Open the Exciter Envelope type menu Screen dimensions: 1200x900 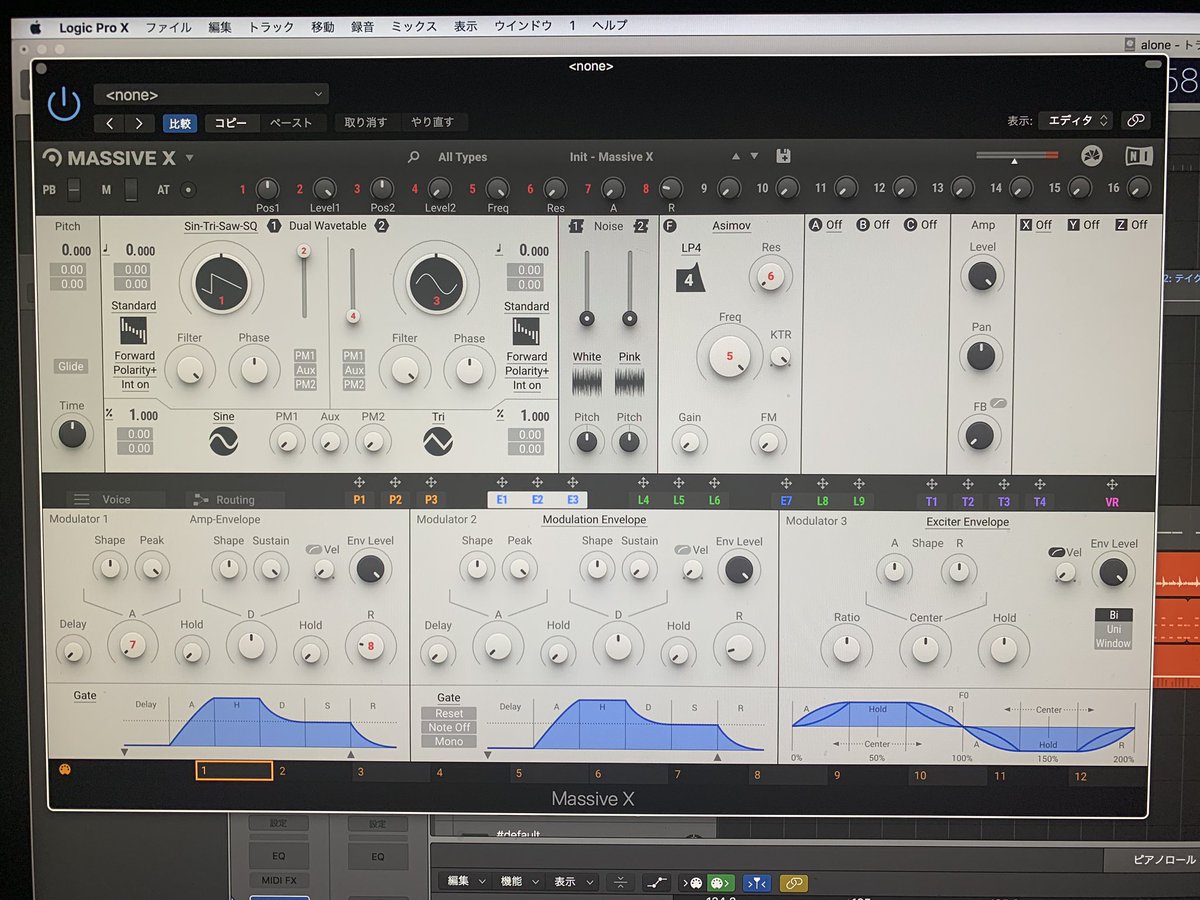point(967,521)
